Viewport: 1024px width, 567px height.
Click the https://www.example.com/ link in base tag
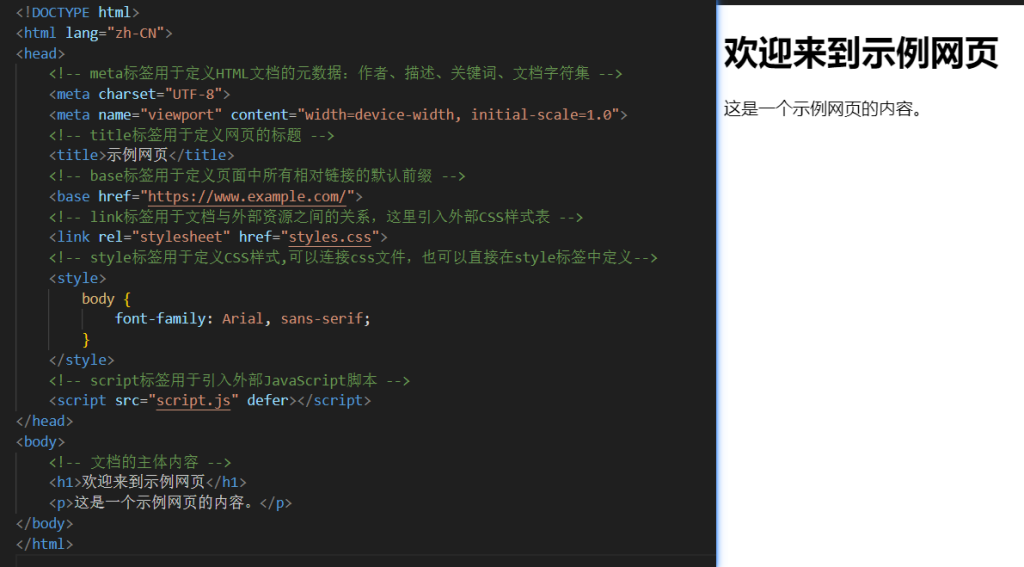coord(249,196)
